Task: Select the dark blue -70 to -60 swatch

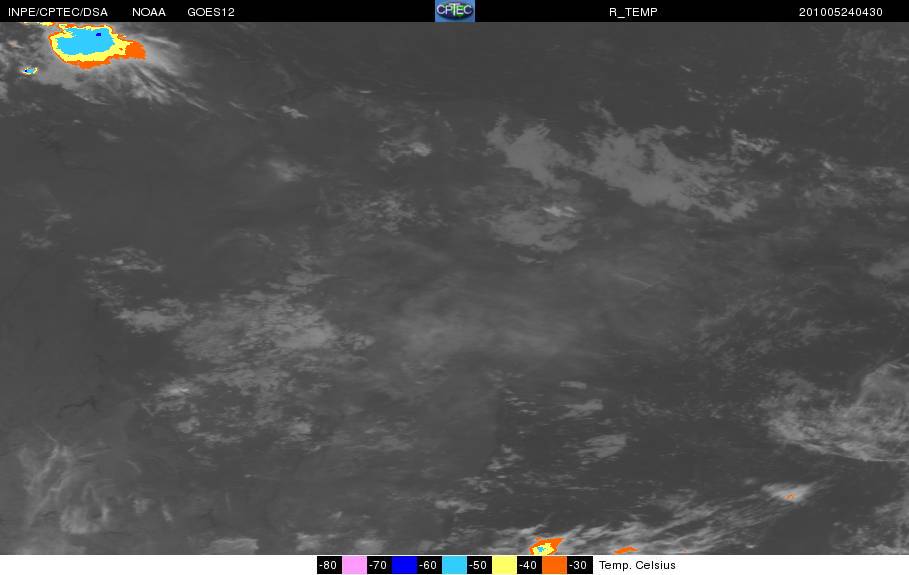Action: 404,565
